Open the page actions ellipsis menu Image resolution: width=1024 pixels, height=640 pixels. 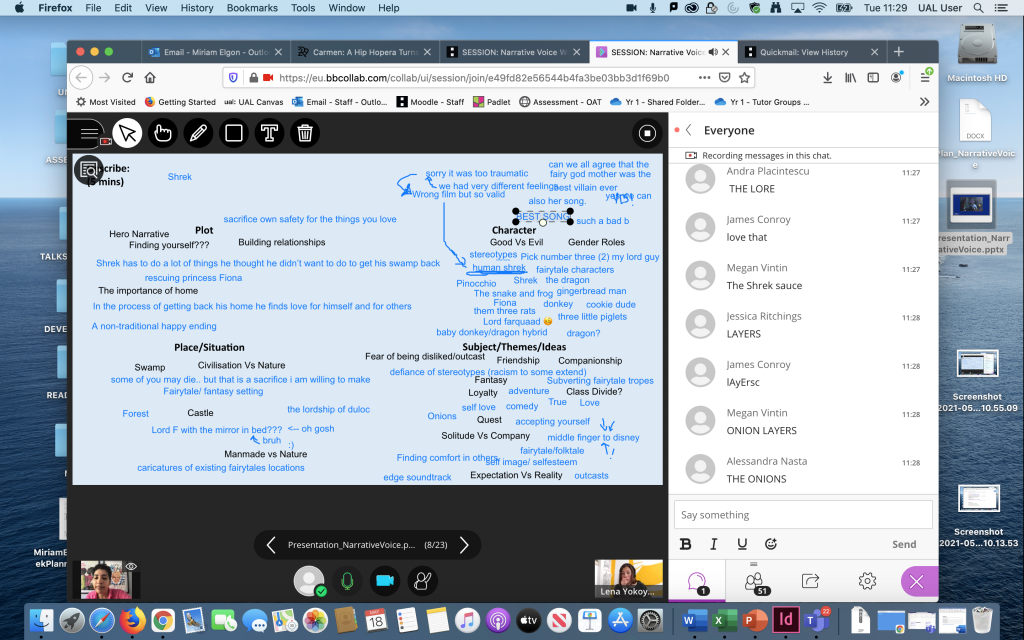pyautogui.click(x=704, y=78)
